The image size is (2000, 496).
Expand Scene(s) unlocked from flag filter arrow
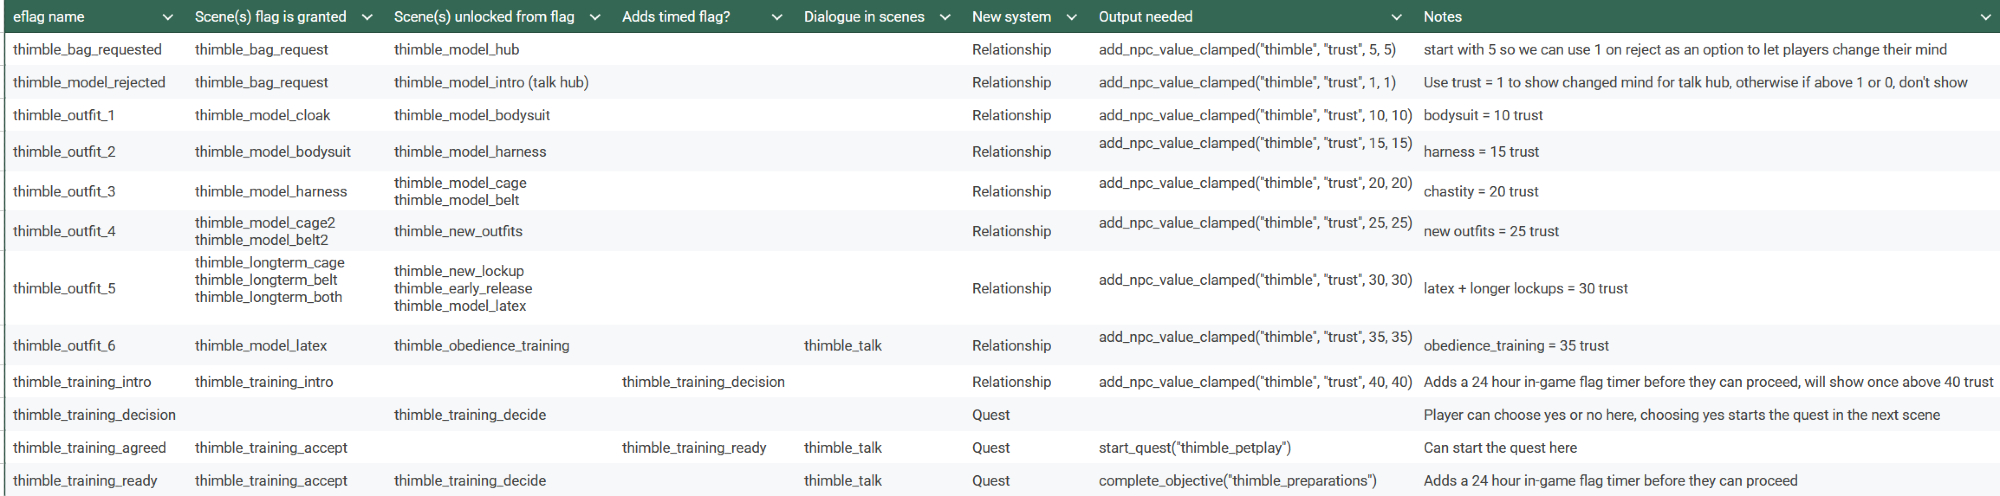[x=594, y=17]
